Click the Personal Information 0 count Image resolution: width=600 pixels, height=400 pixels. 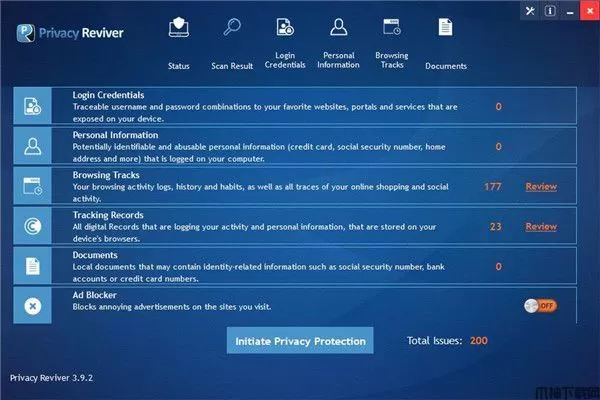[498, 147]
